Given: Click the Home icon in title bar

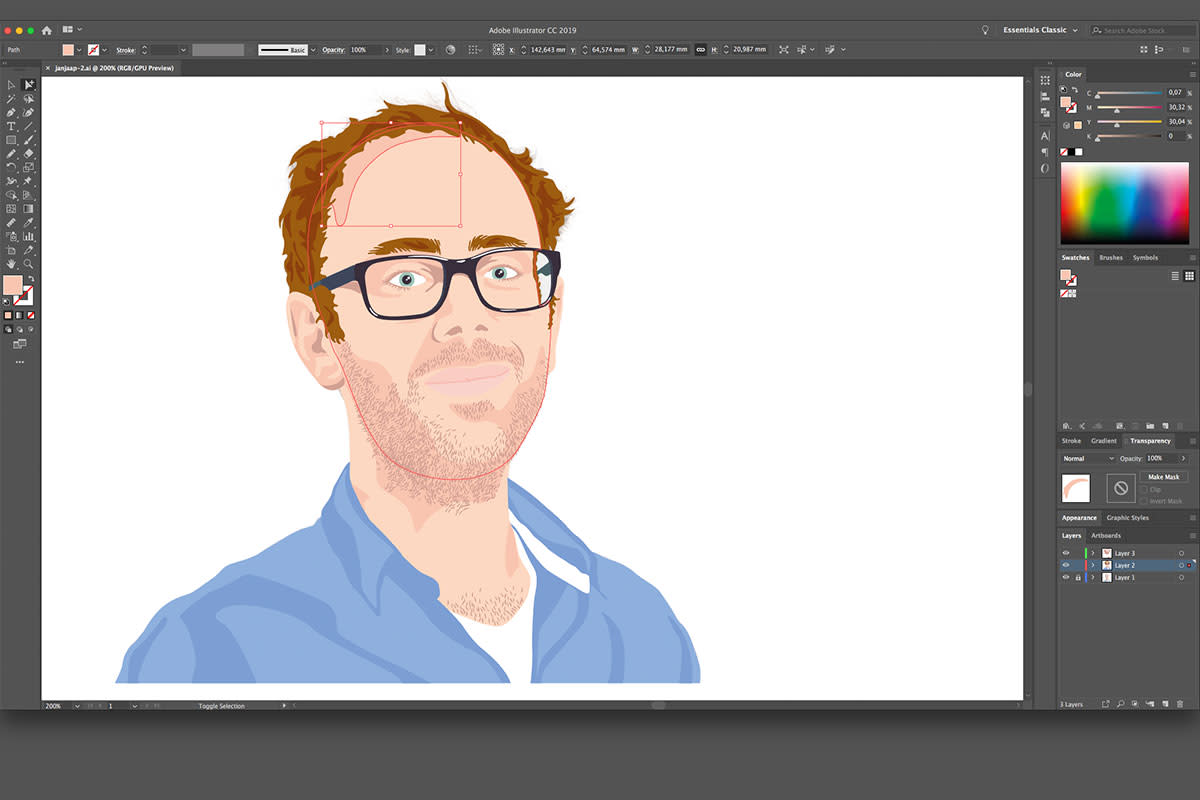Looking at the screenshot, I should [46, 30].
